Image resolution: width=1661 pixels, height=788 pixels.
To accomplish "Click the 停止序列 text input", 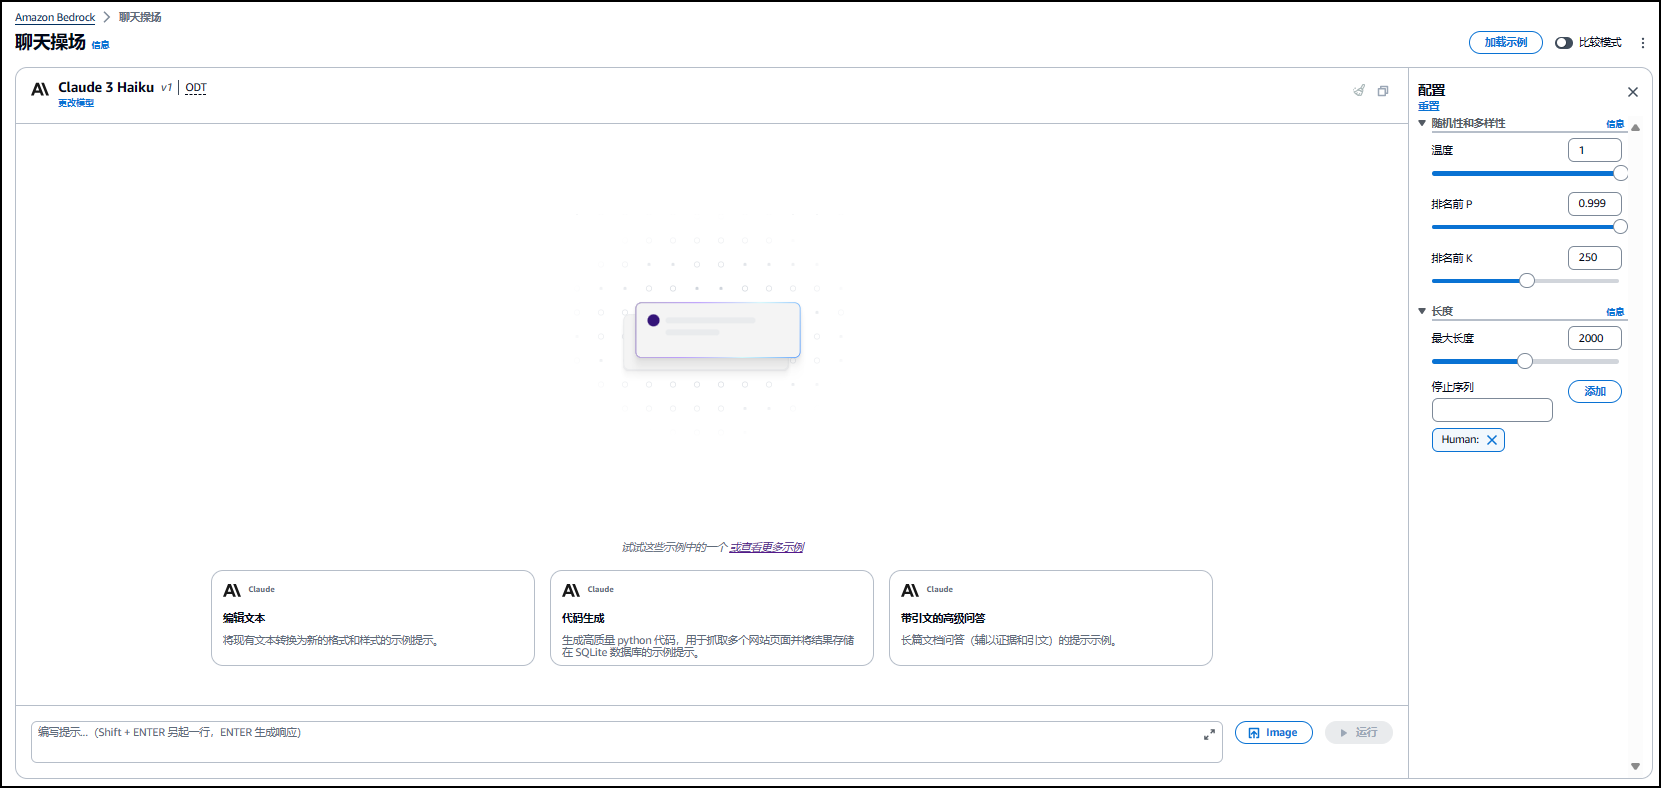I will [1492, 410].
